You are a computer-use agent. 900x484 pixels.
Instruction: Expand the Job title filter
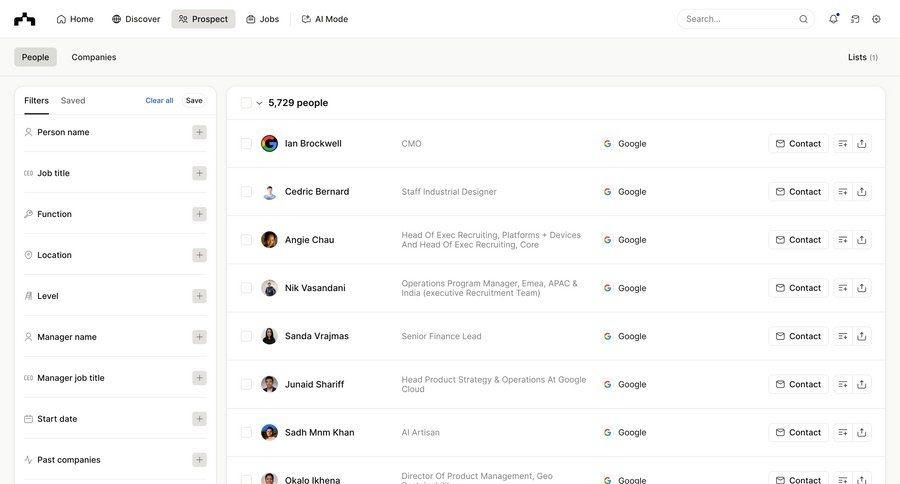pos(199,173)
